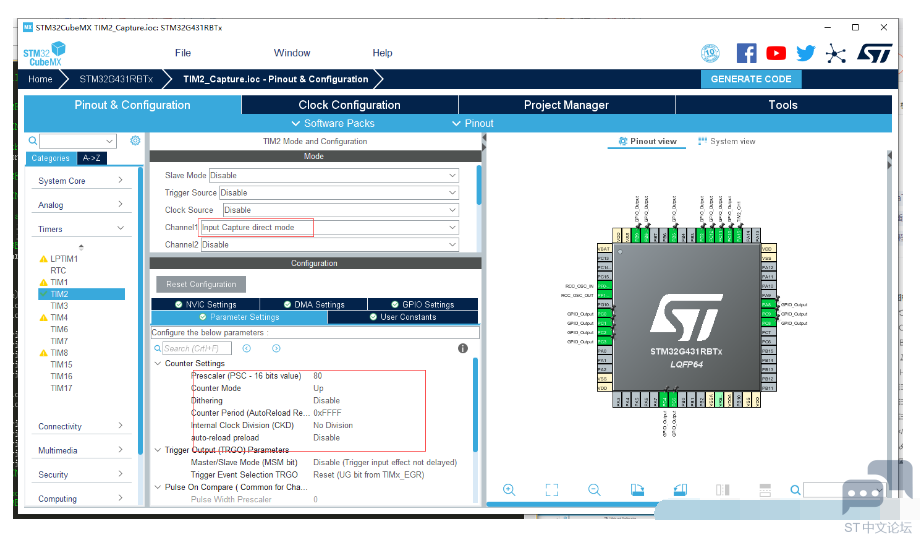Open the Facebook link icon
This screenshot has height=543, width=921.
(x=746, y=53)
